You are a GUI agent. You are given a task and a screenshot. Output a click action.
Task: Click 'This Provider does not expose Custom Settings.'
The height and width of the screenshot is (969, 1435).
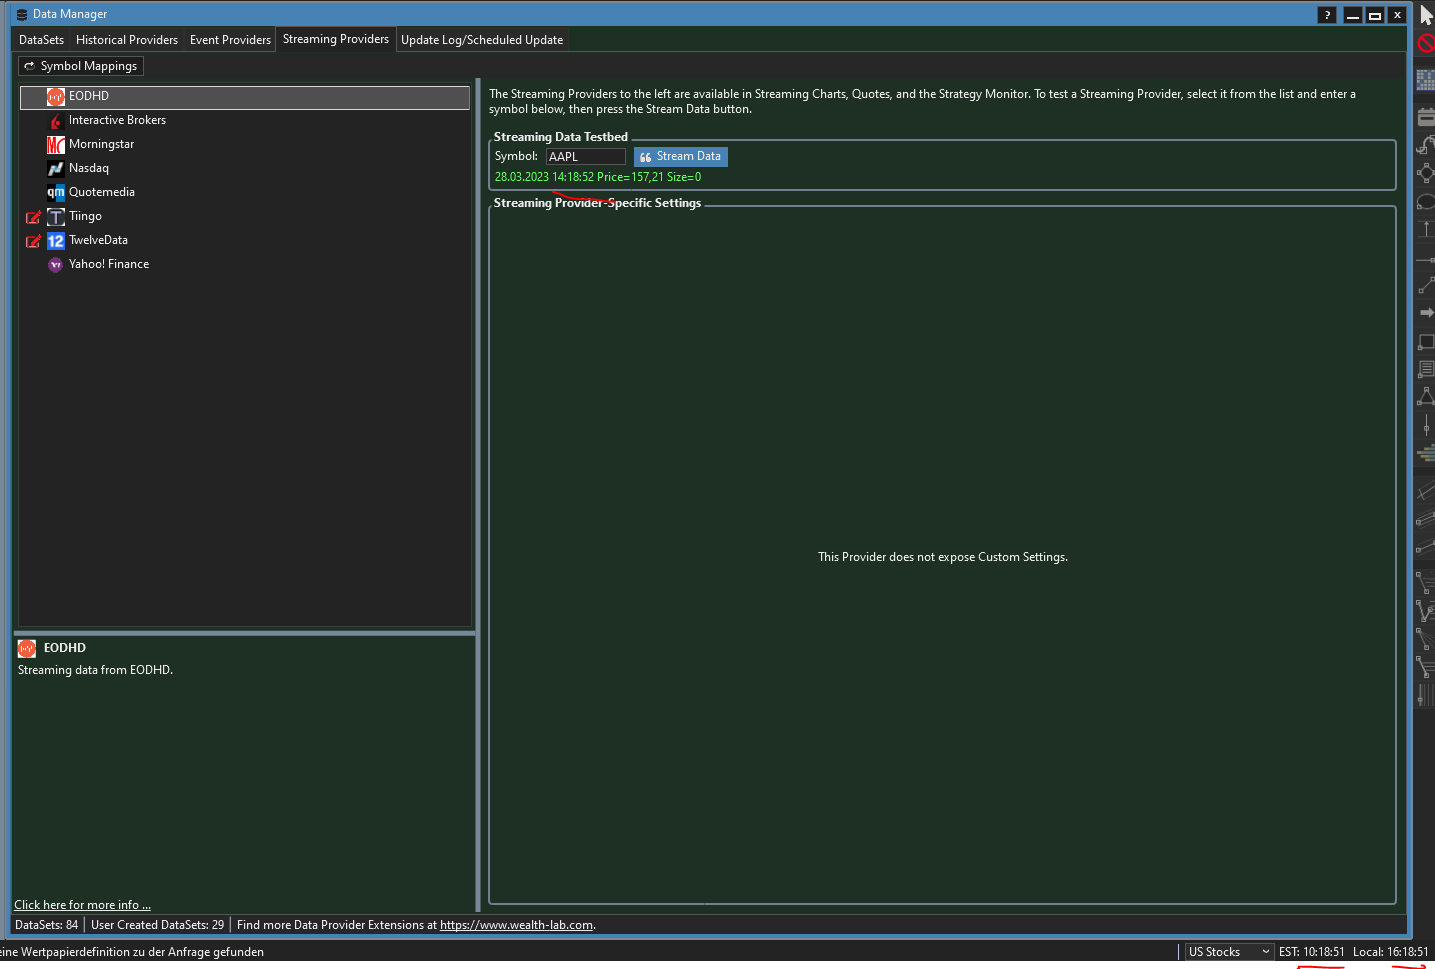[x=943, y=557]
